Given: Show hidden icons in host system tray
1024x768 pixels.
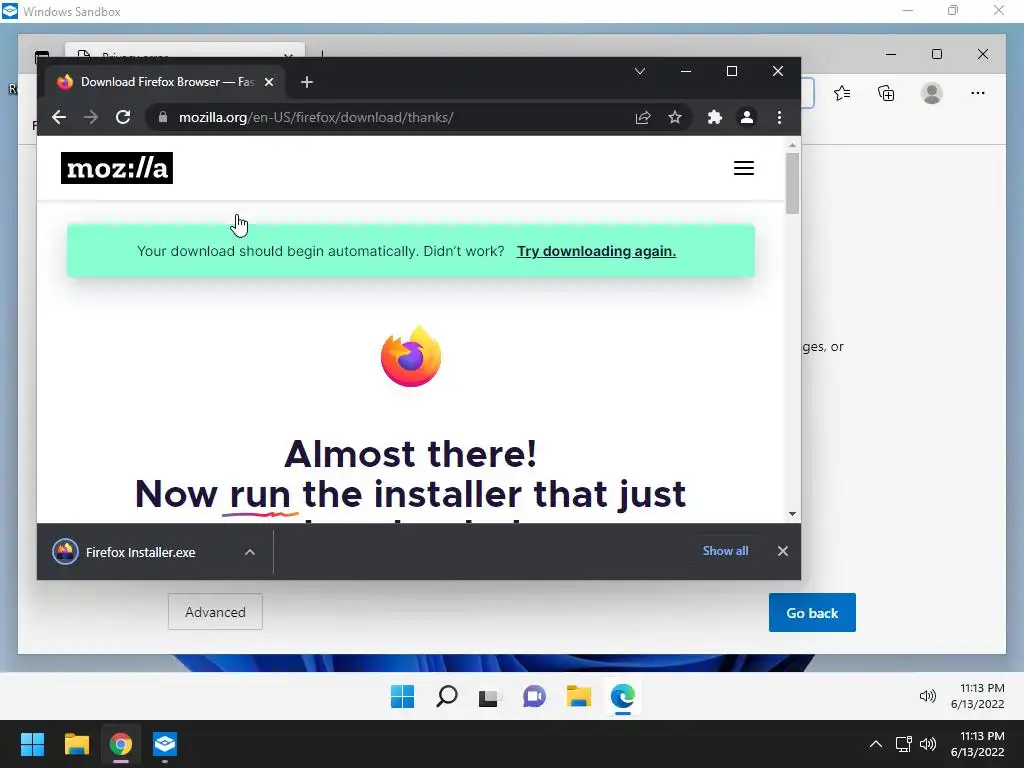Looking at the screenshot, I should click(x=876, y=744).
